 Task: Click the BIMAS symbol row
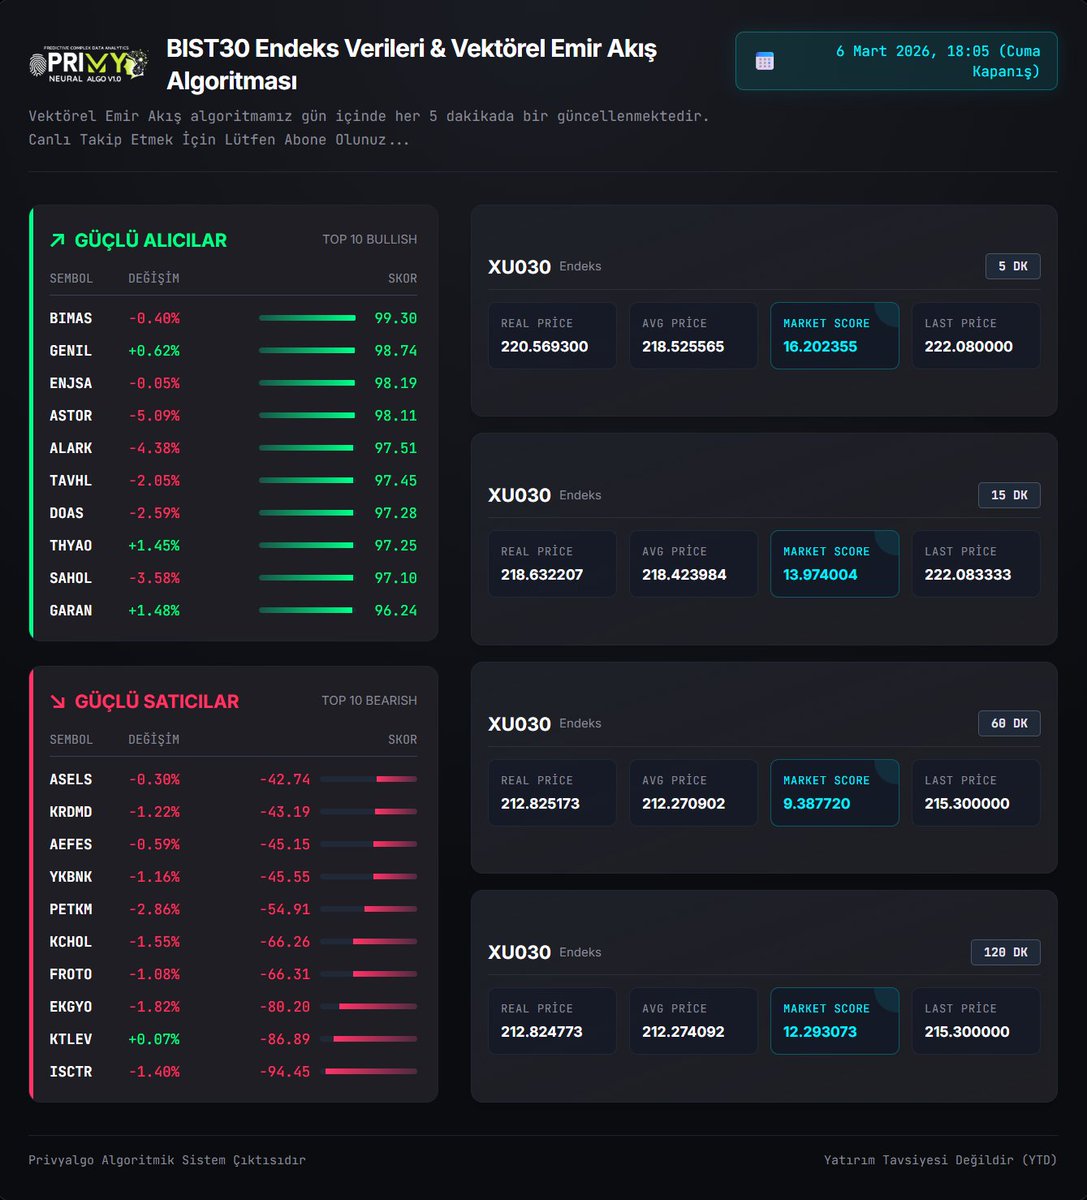tap(233, 318)
